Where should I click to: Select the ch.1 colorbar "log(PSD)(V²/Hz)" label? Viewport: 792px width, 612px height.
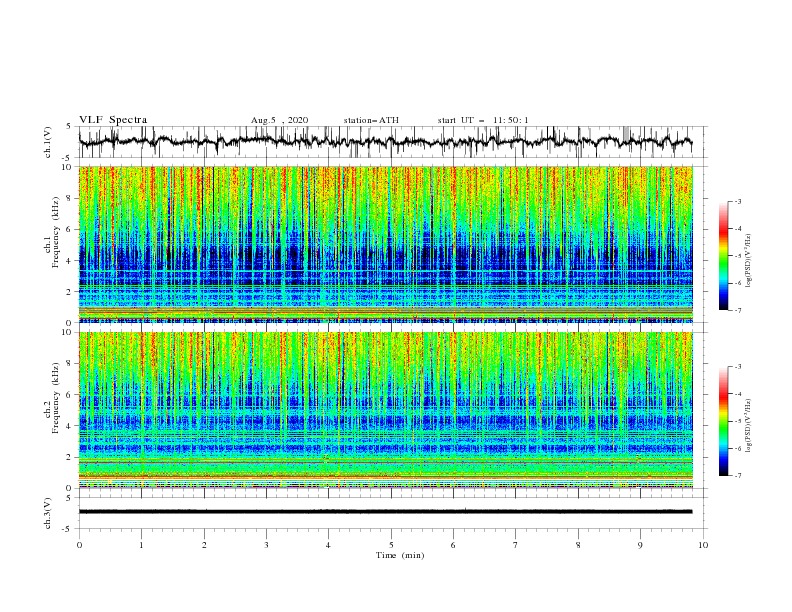(x=749, y=261)
